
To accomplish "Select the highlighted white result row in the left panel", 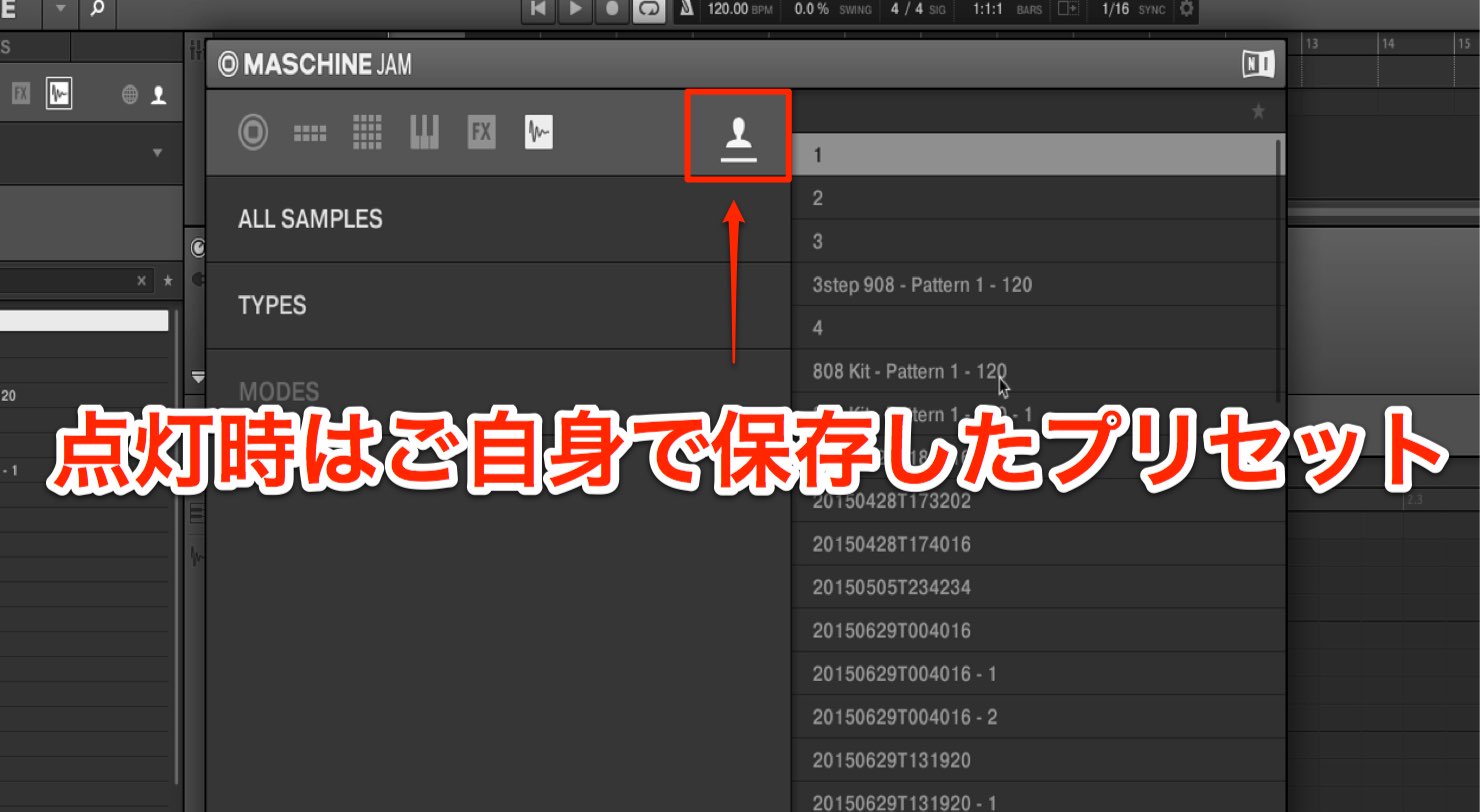I will 84,320.
